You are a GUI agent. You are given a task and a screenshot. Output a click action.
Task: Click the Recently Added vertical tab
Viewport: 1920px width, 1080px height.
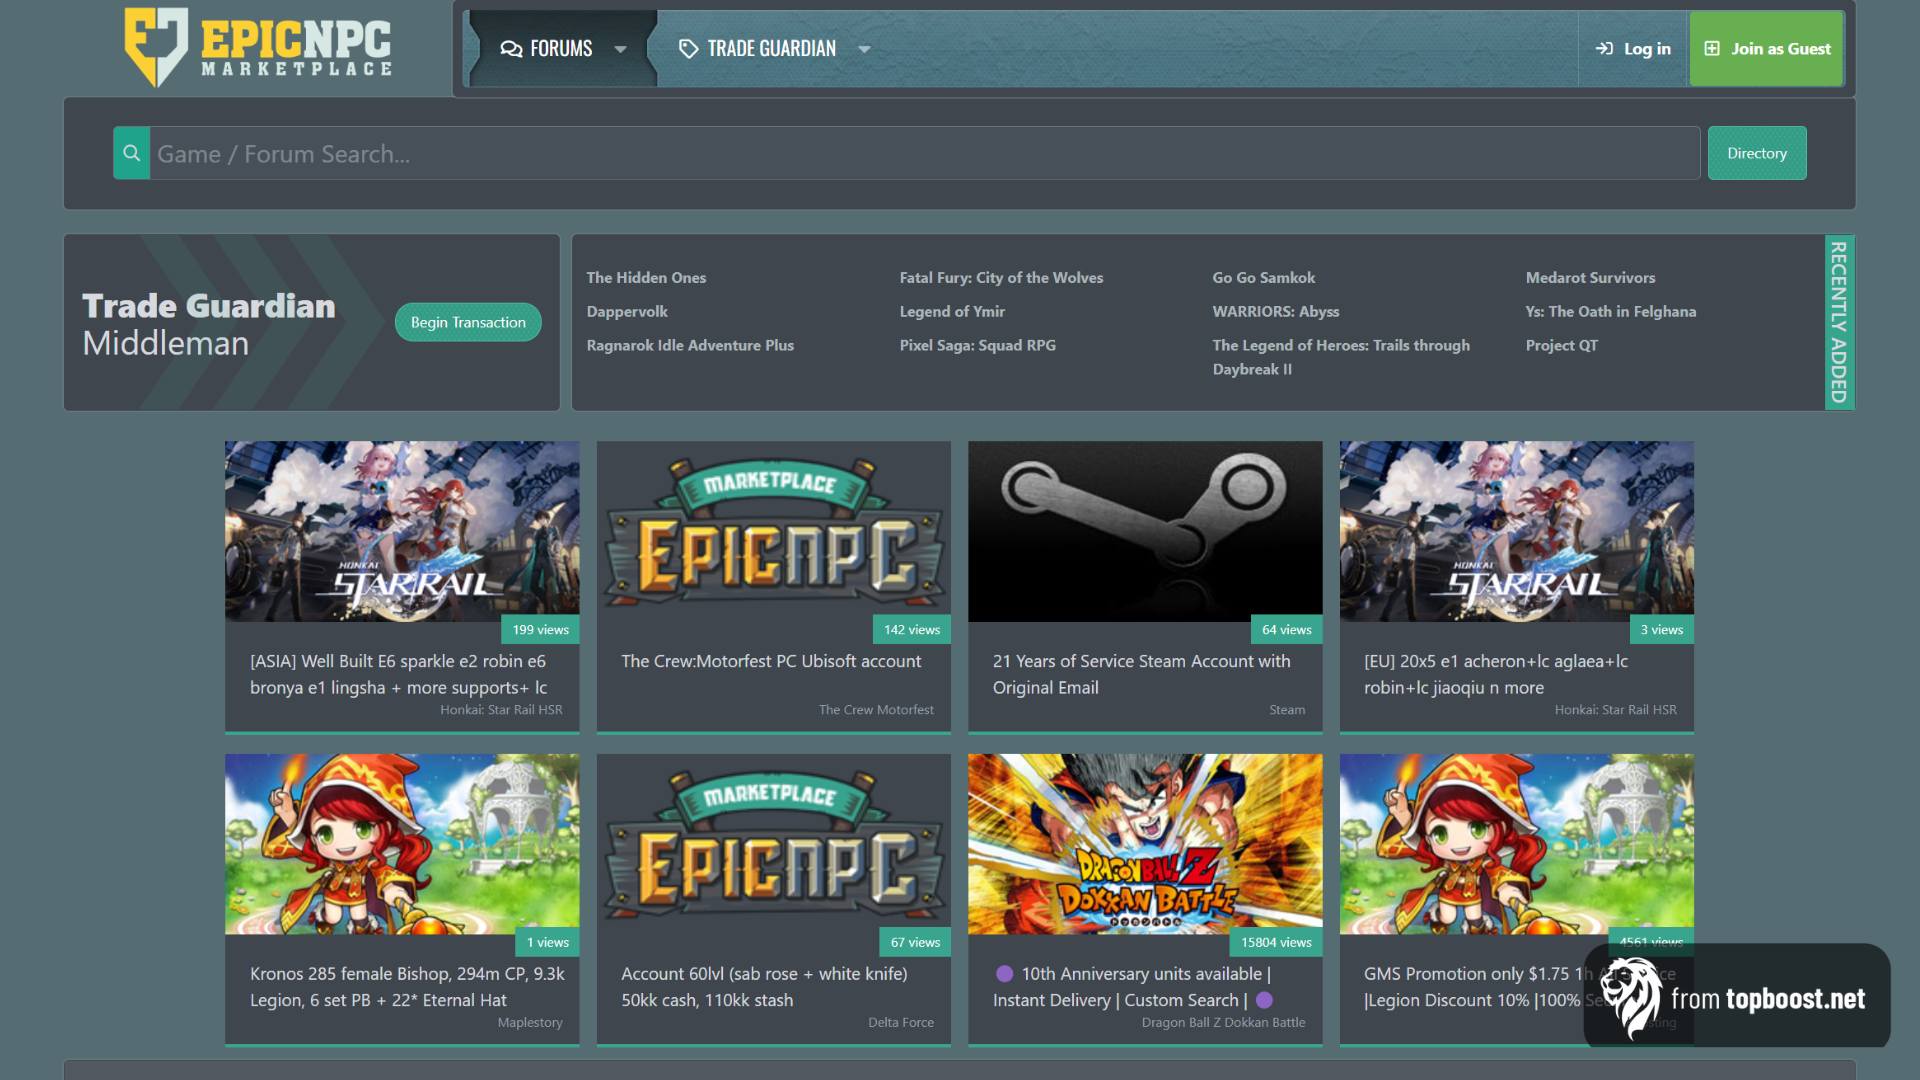click(1839, 322)
